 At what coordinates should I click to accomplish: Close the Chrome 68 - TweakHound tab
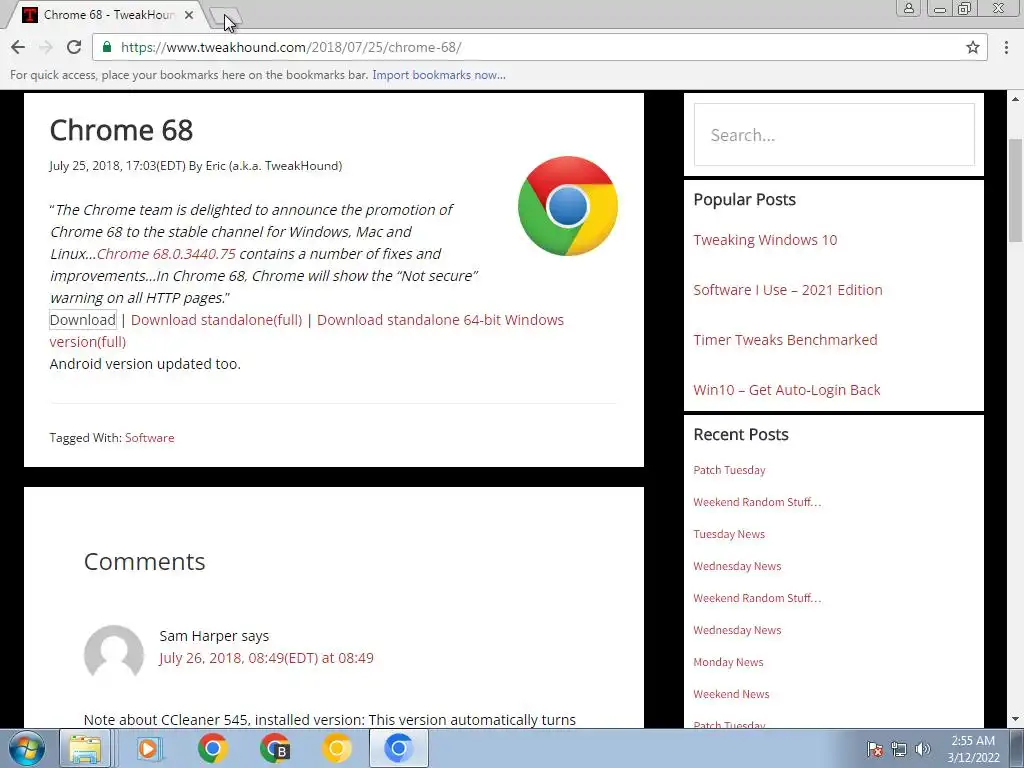[x=189, y=14]
